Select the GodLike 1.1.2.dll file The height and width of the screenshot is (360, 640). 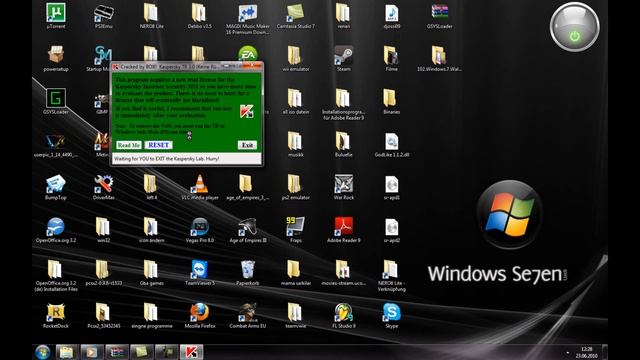391,144
